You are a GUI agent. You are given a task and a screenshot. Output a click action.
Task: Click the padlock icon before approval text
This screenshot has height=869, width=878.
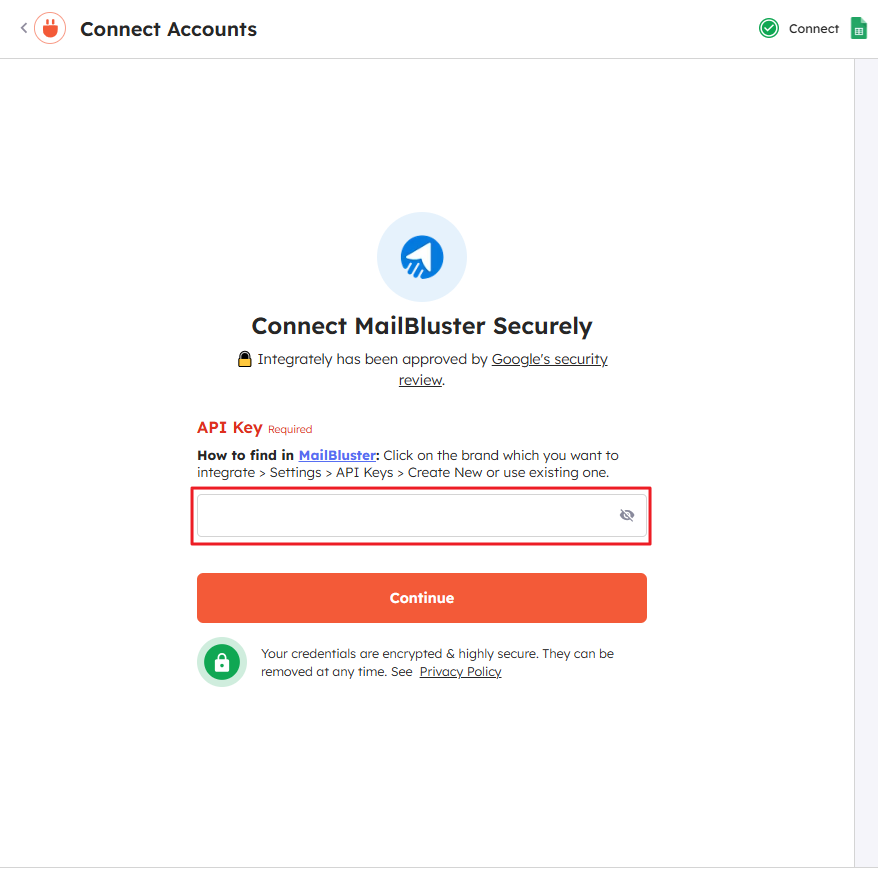tap(245, 358)
